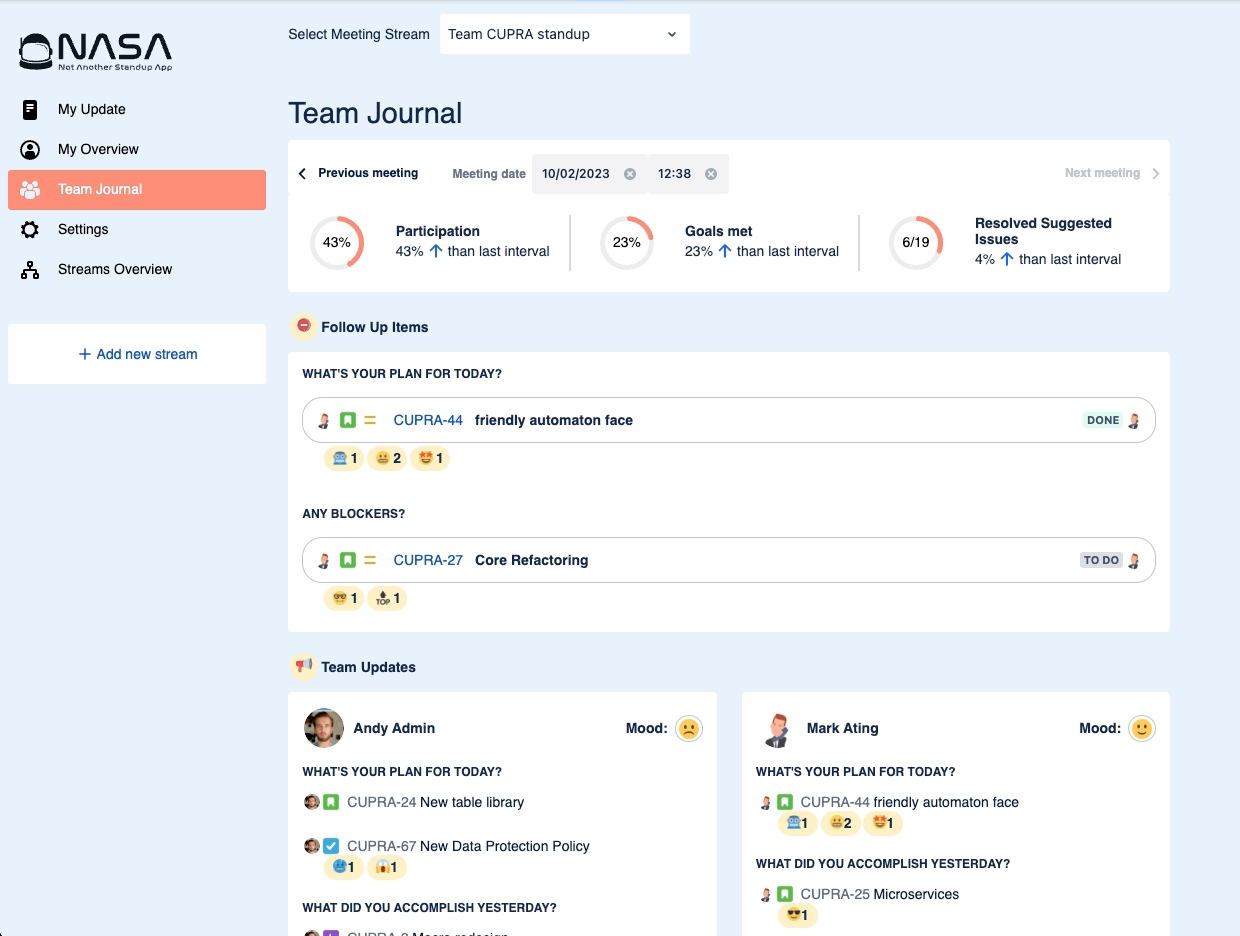Remove the 12:38 time filter
The height and width of the screenshot is (936, 1240).
point(711,173)
